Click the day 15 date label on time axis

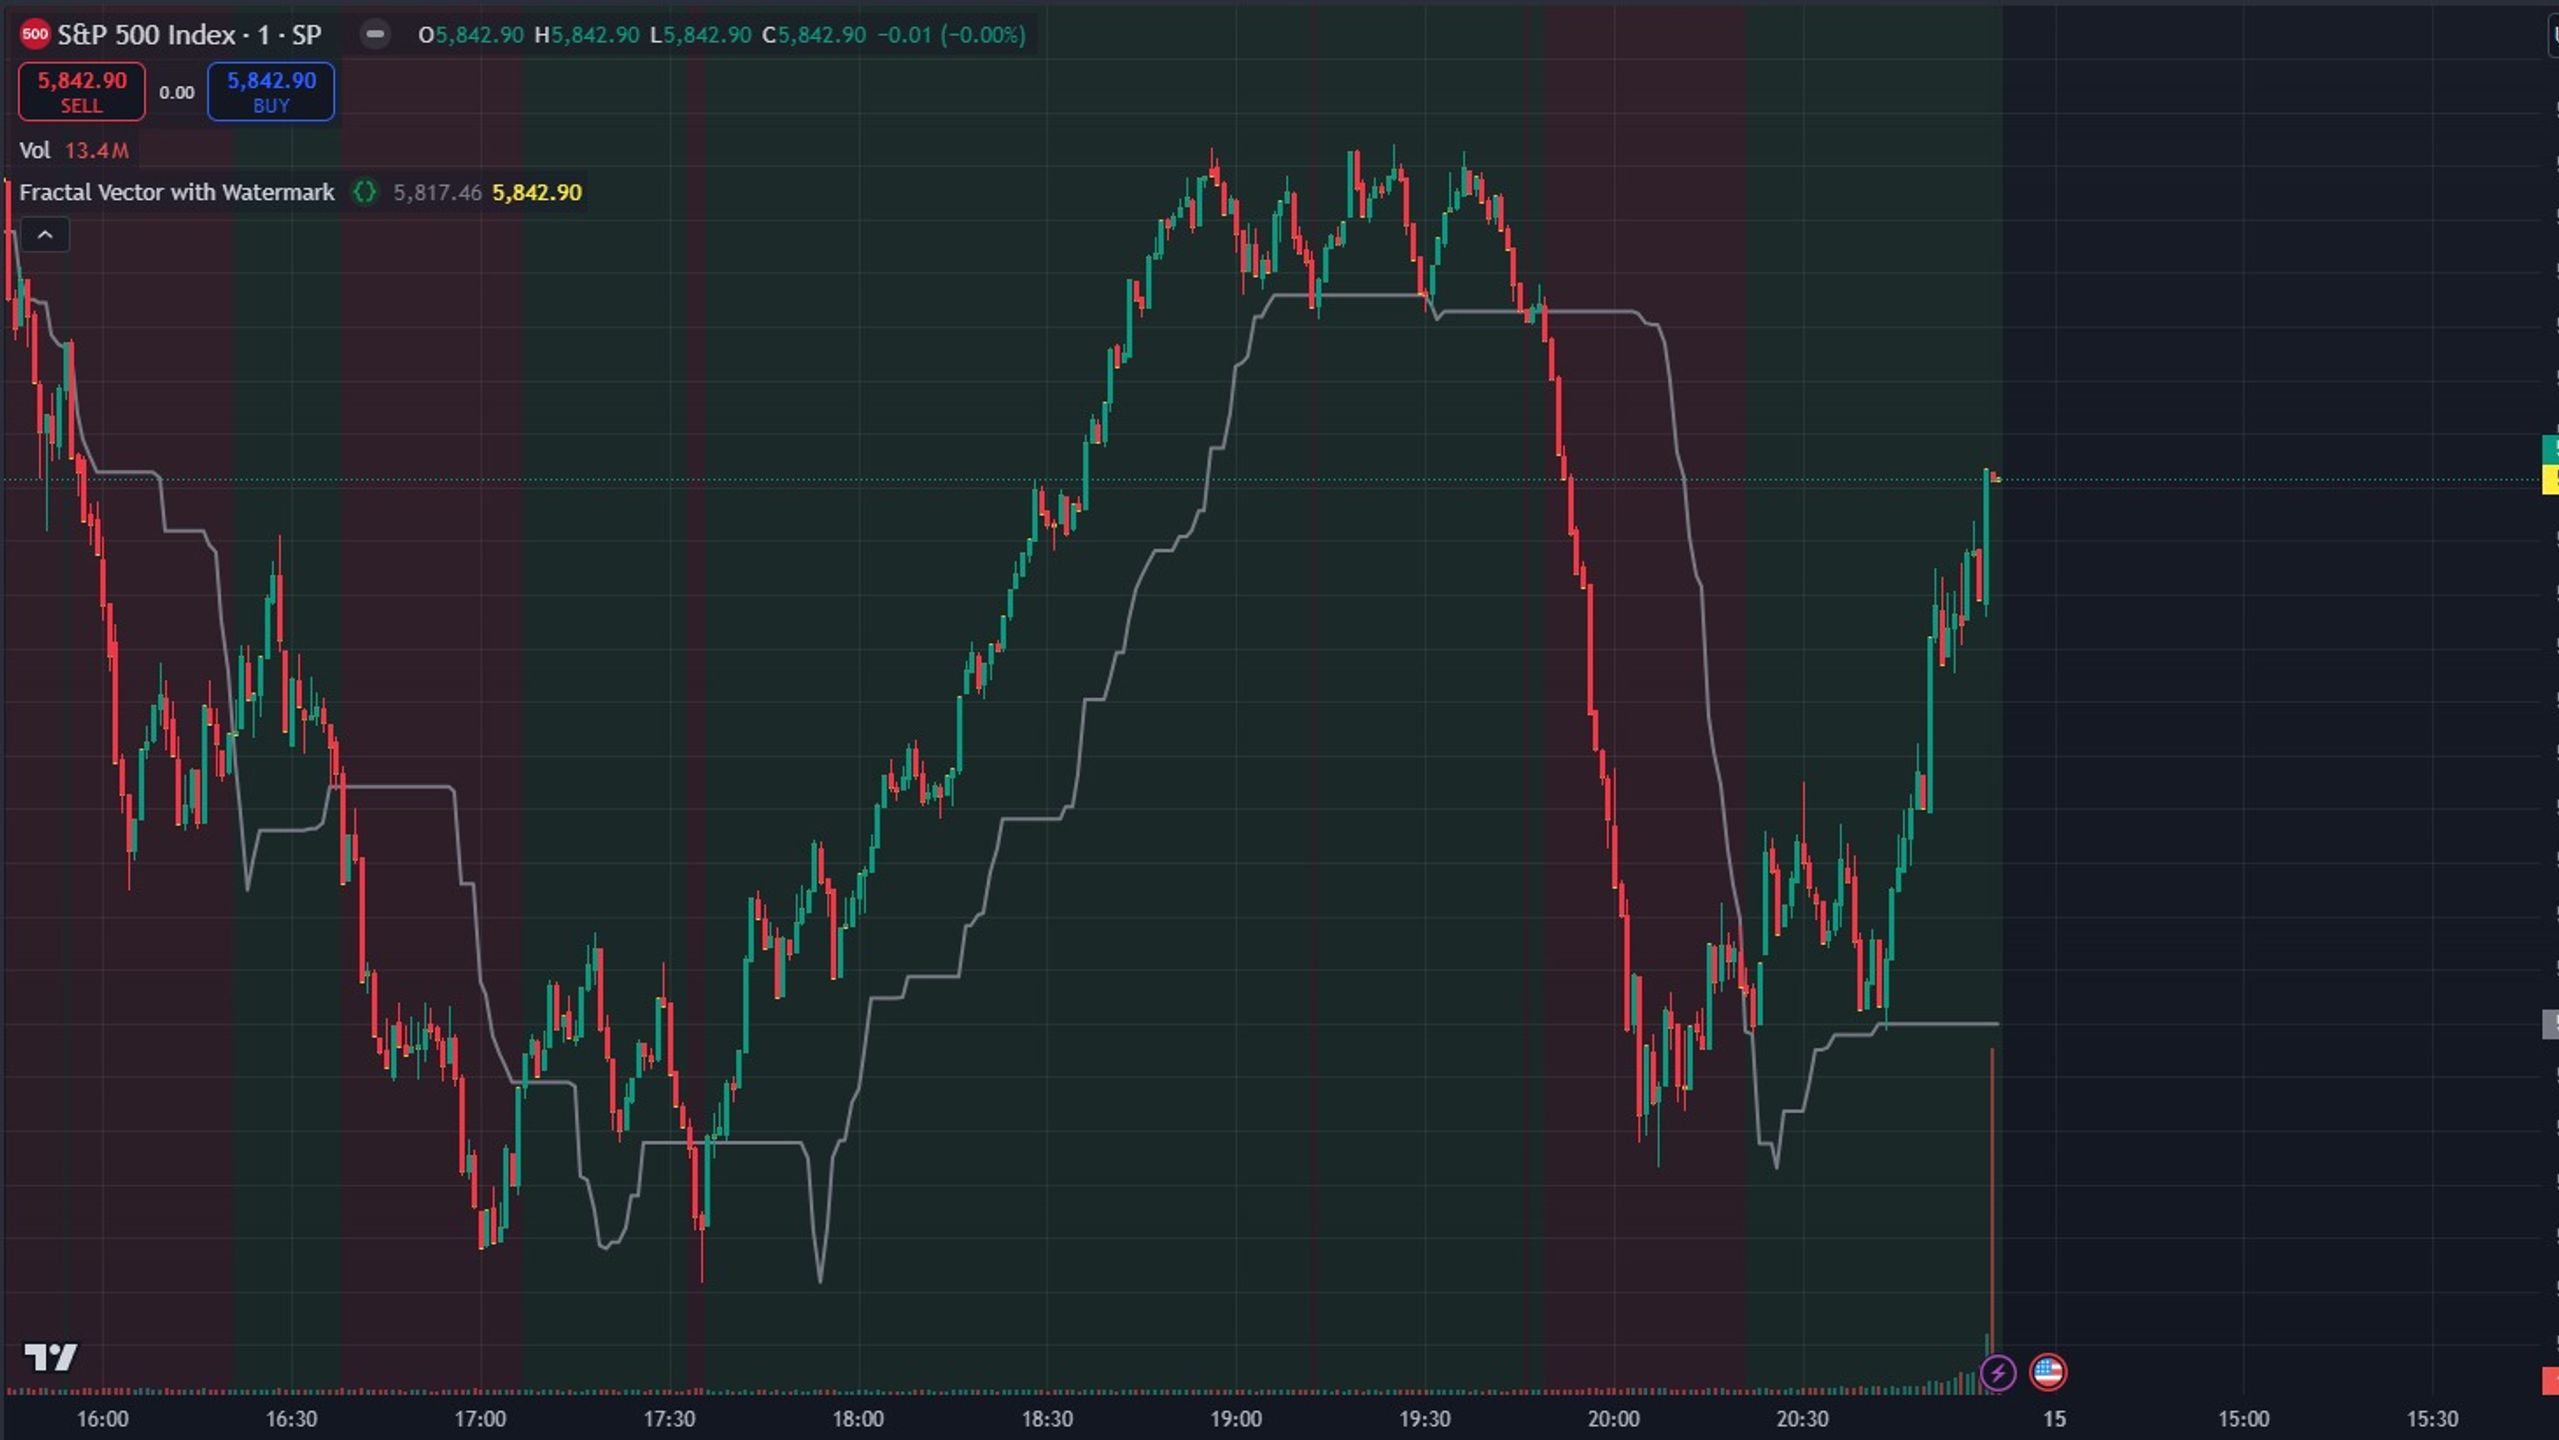point(2054,1419)
